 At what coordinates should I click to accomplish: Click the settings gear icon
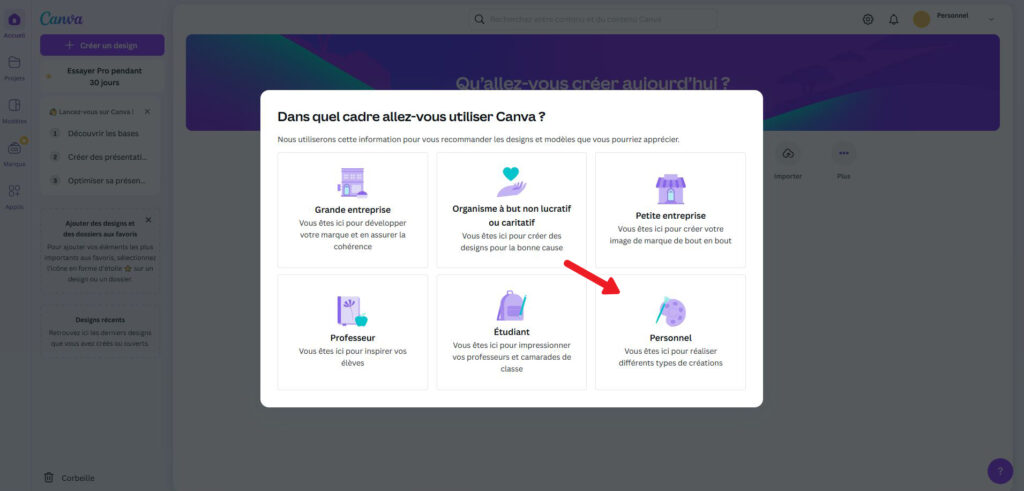(867, 19)
